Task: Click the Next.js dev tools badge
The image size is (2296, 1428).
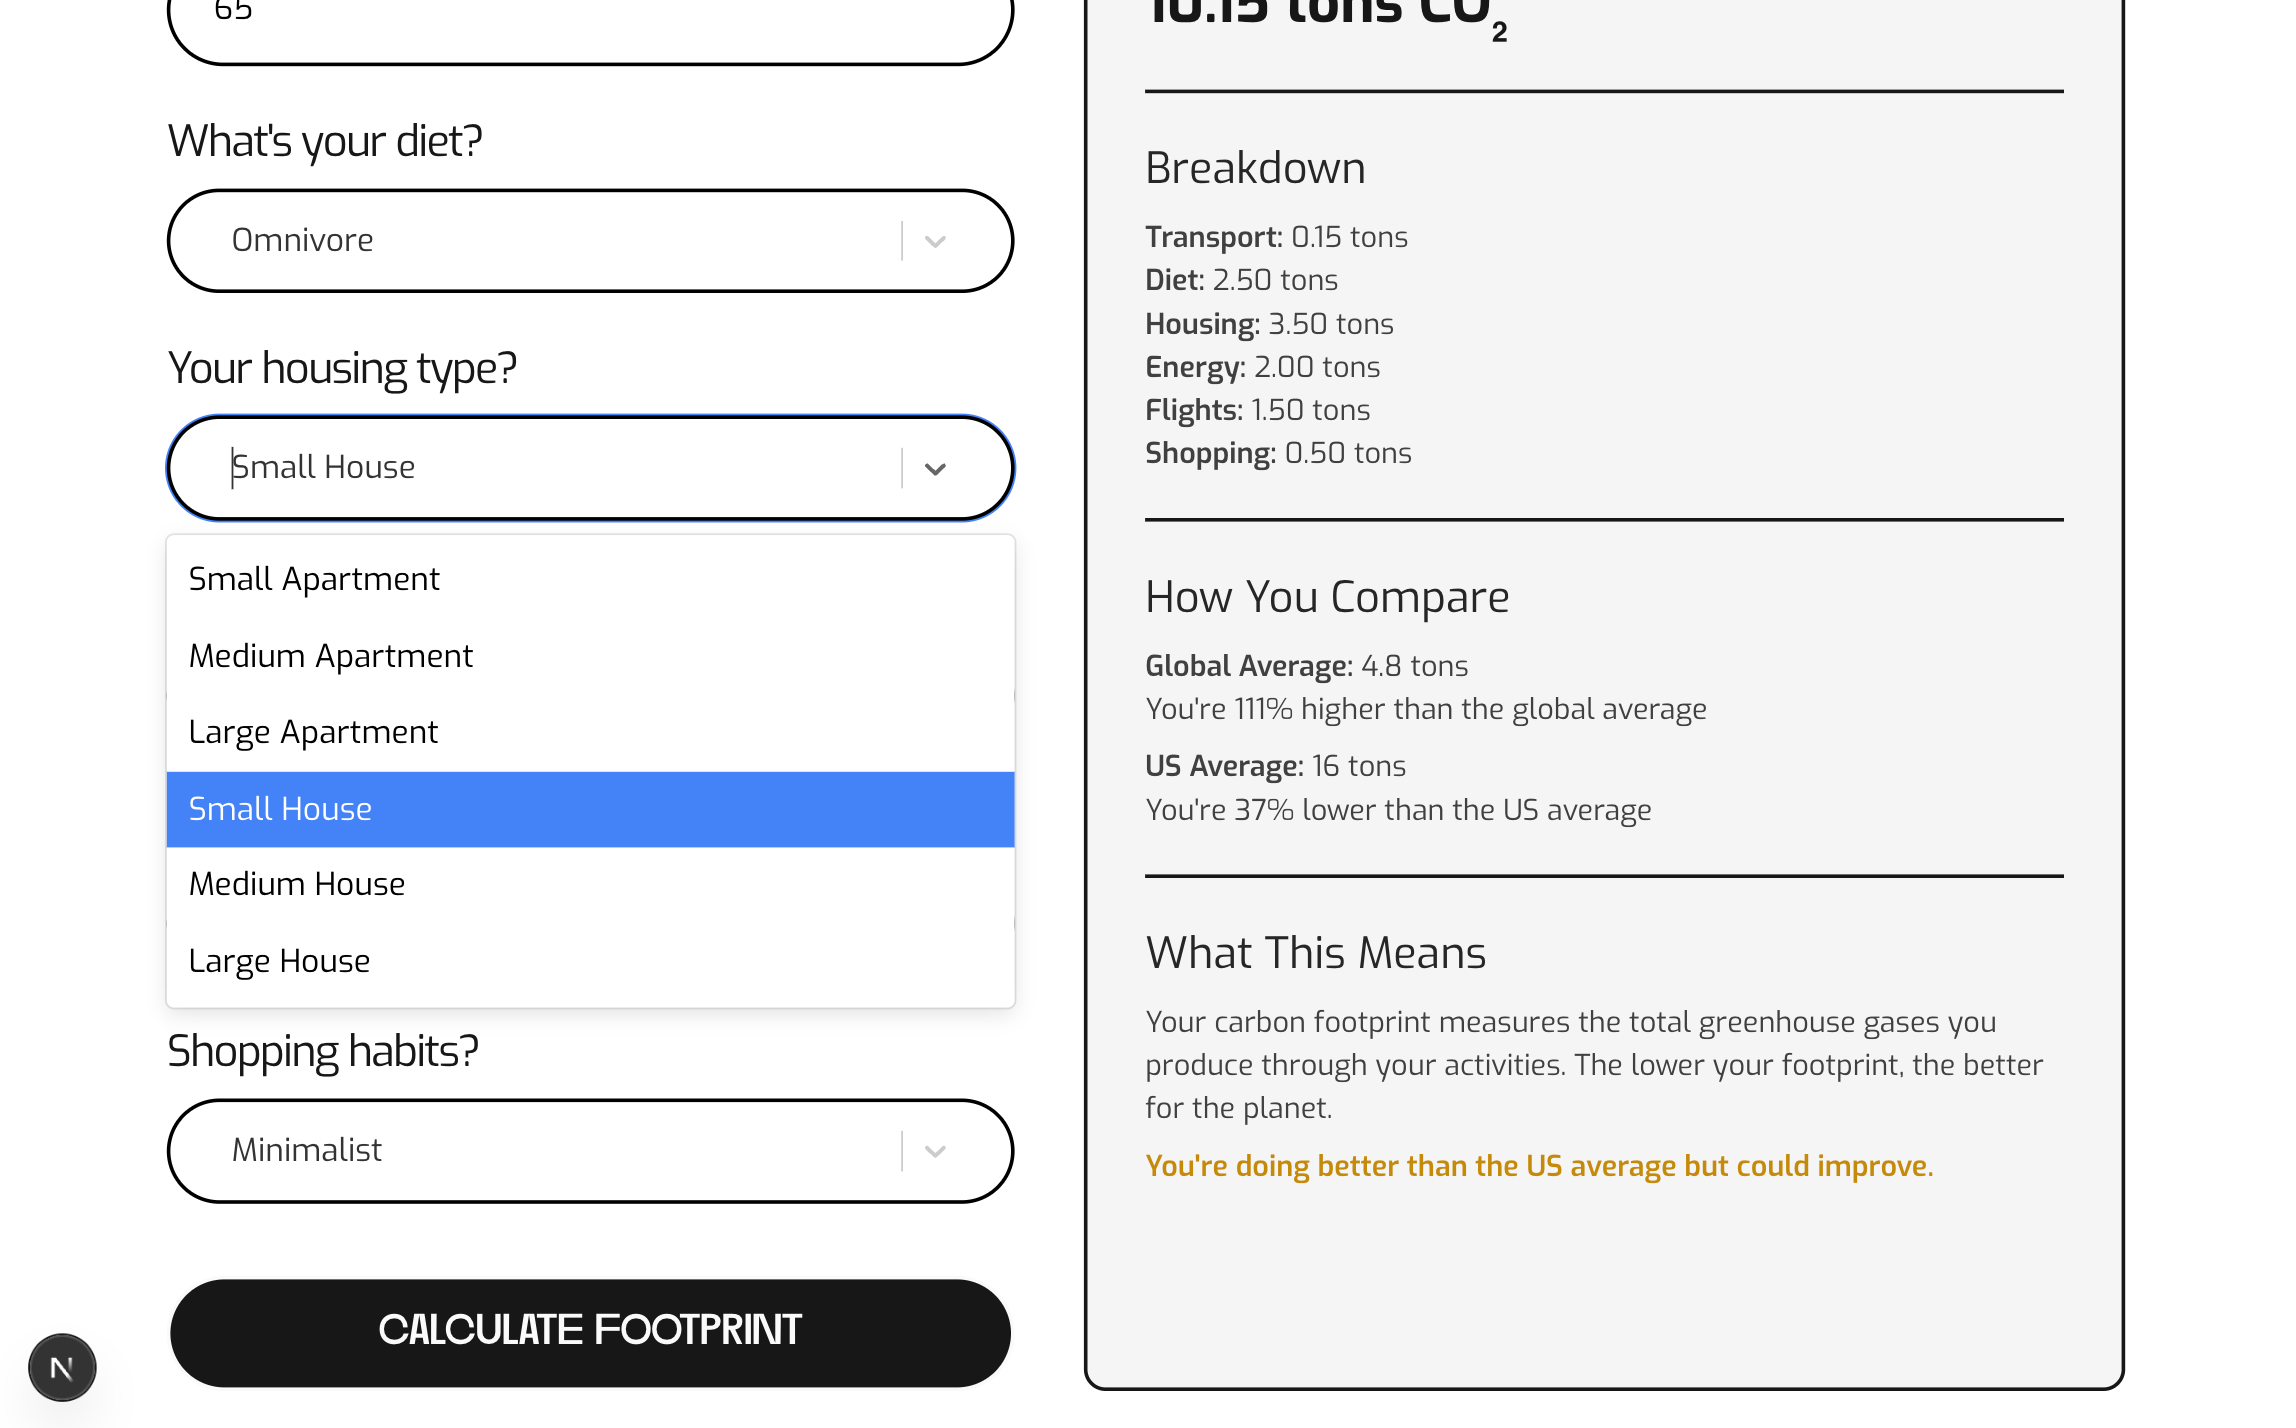Action: [62, 1367]
